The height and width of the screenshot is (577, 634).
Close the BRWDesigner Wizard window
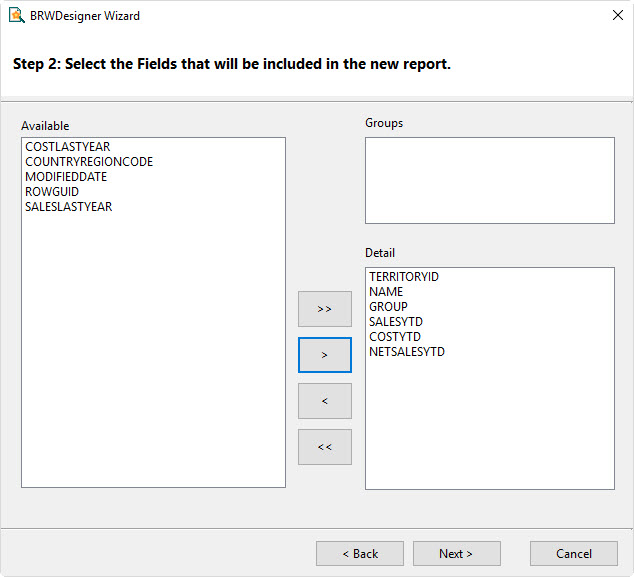617,15
